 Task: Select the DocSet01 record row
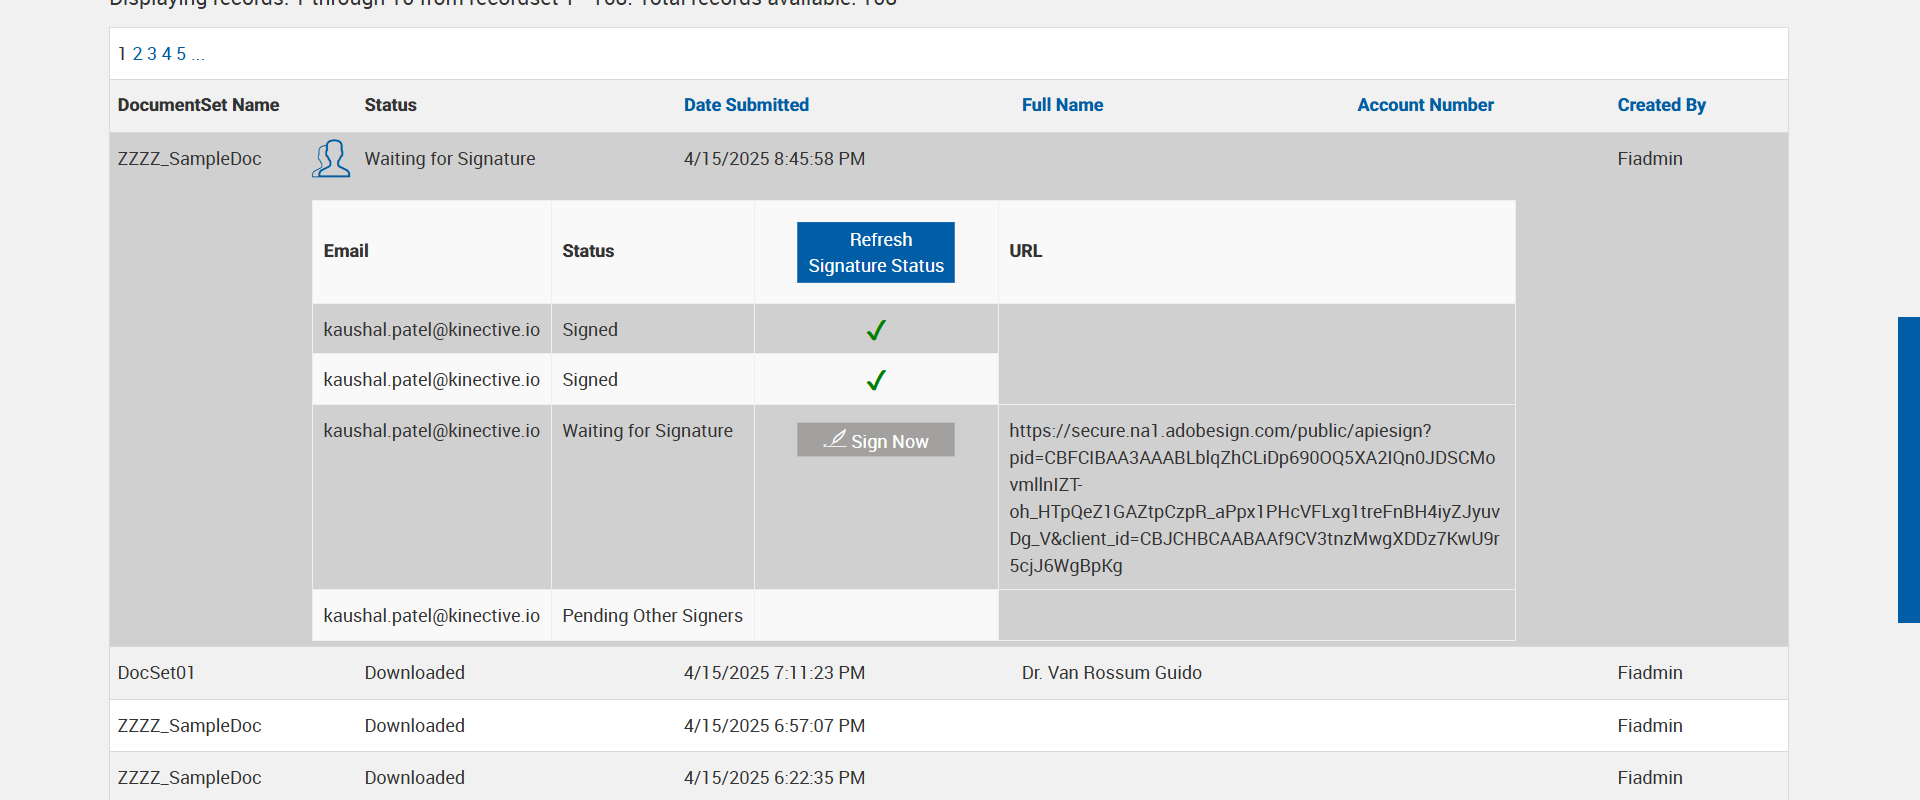click(157, 673)
